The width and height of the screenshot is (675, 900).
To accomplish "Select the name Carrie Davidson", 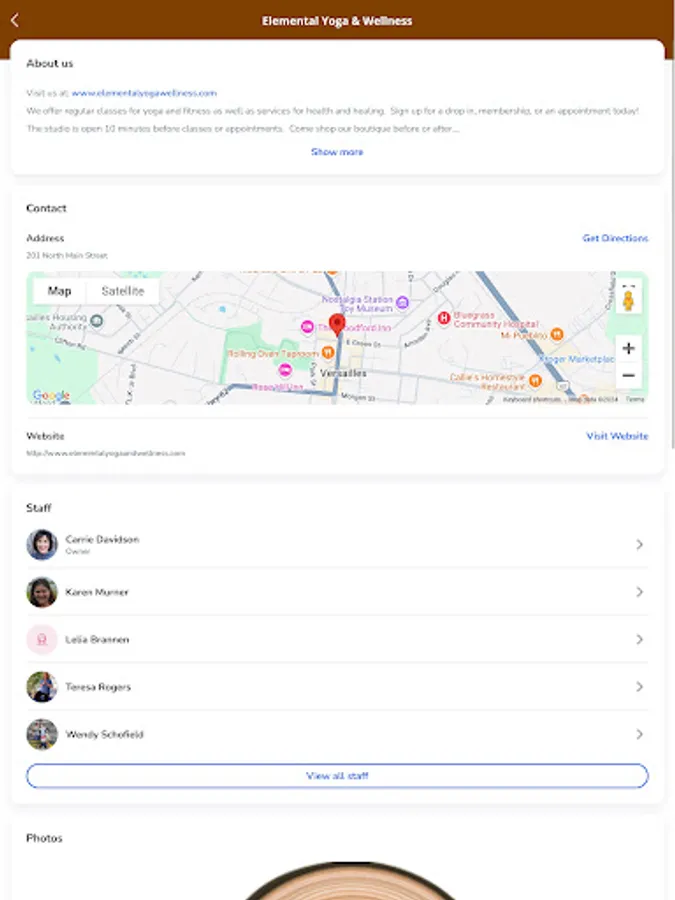I will point(102,540).
